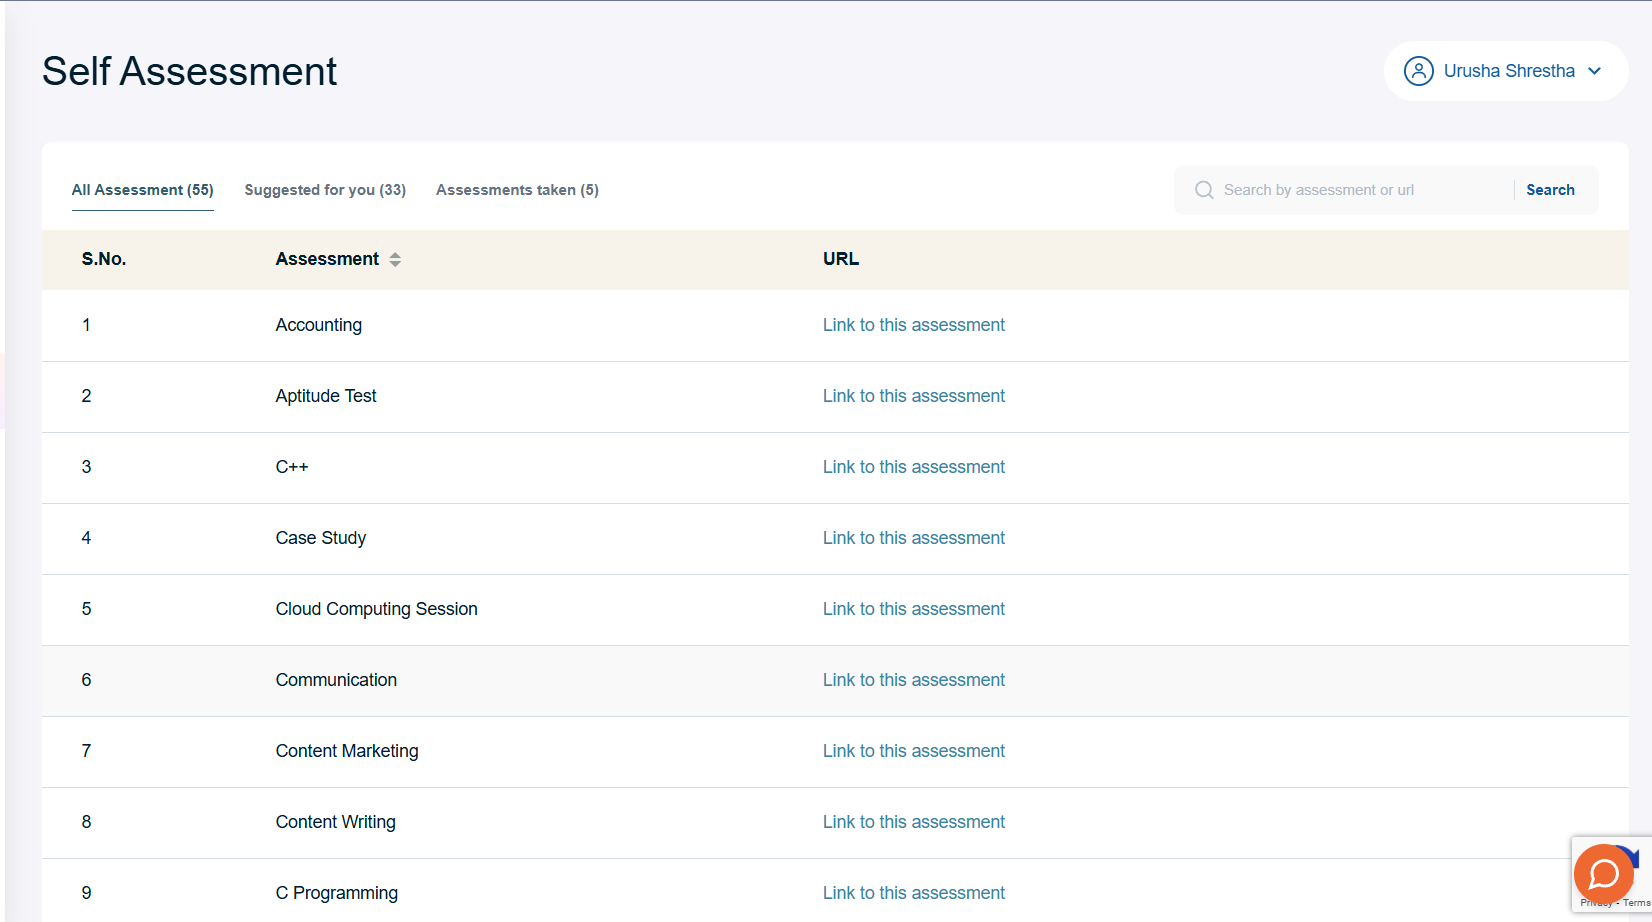Open the Case Study assessment link
Viewport: 1652px width, 922px height.
point(913,538)
